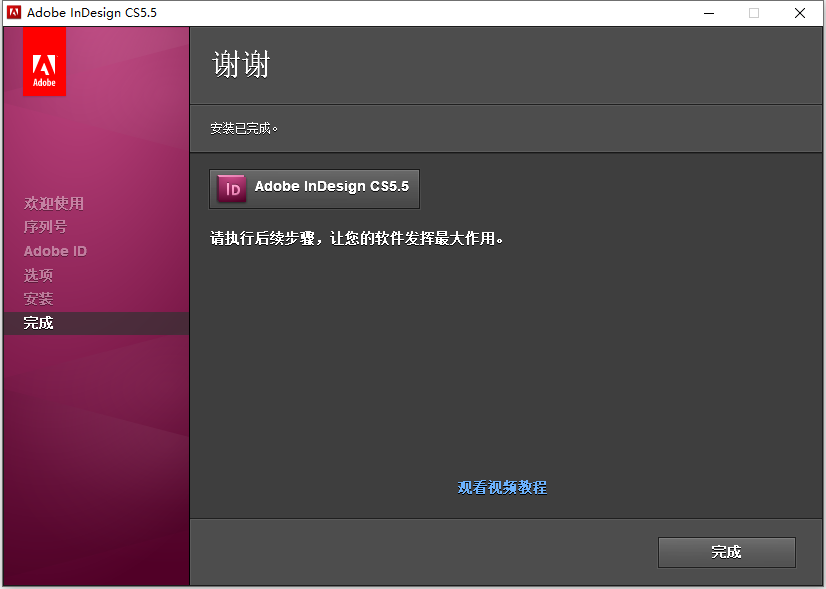Click the red Adobe logo in sidebar
Screen dimensions: 826x589
point(44,62)
